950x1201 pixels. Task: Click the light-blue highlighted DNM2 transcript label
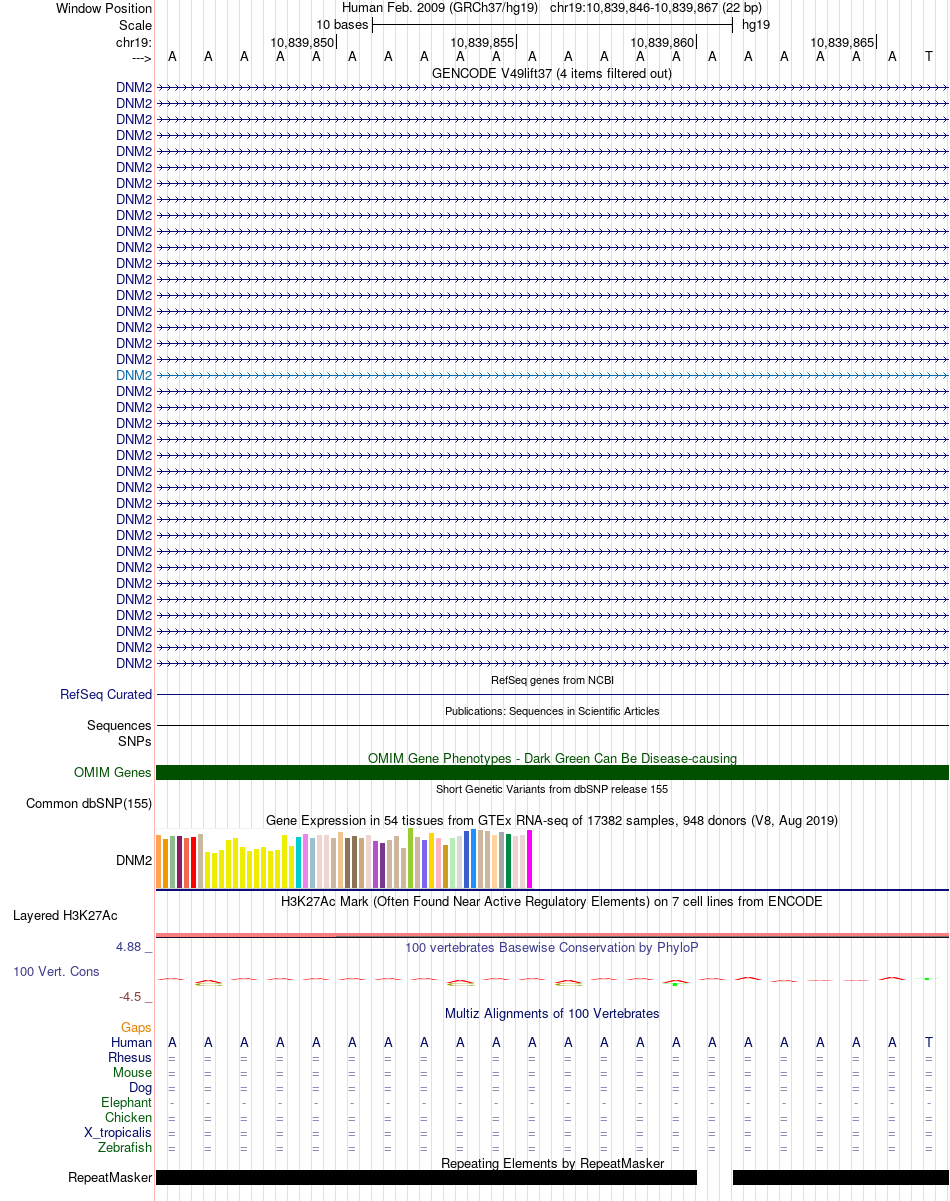pos(134,375)
